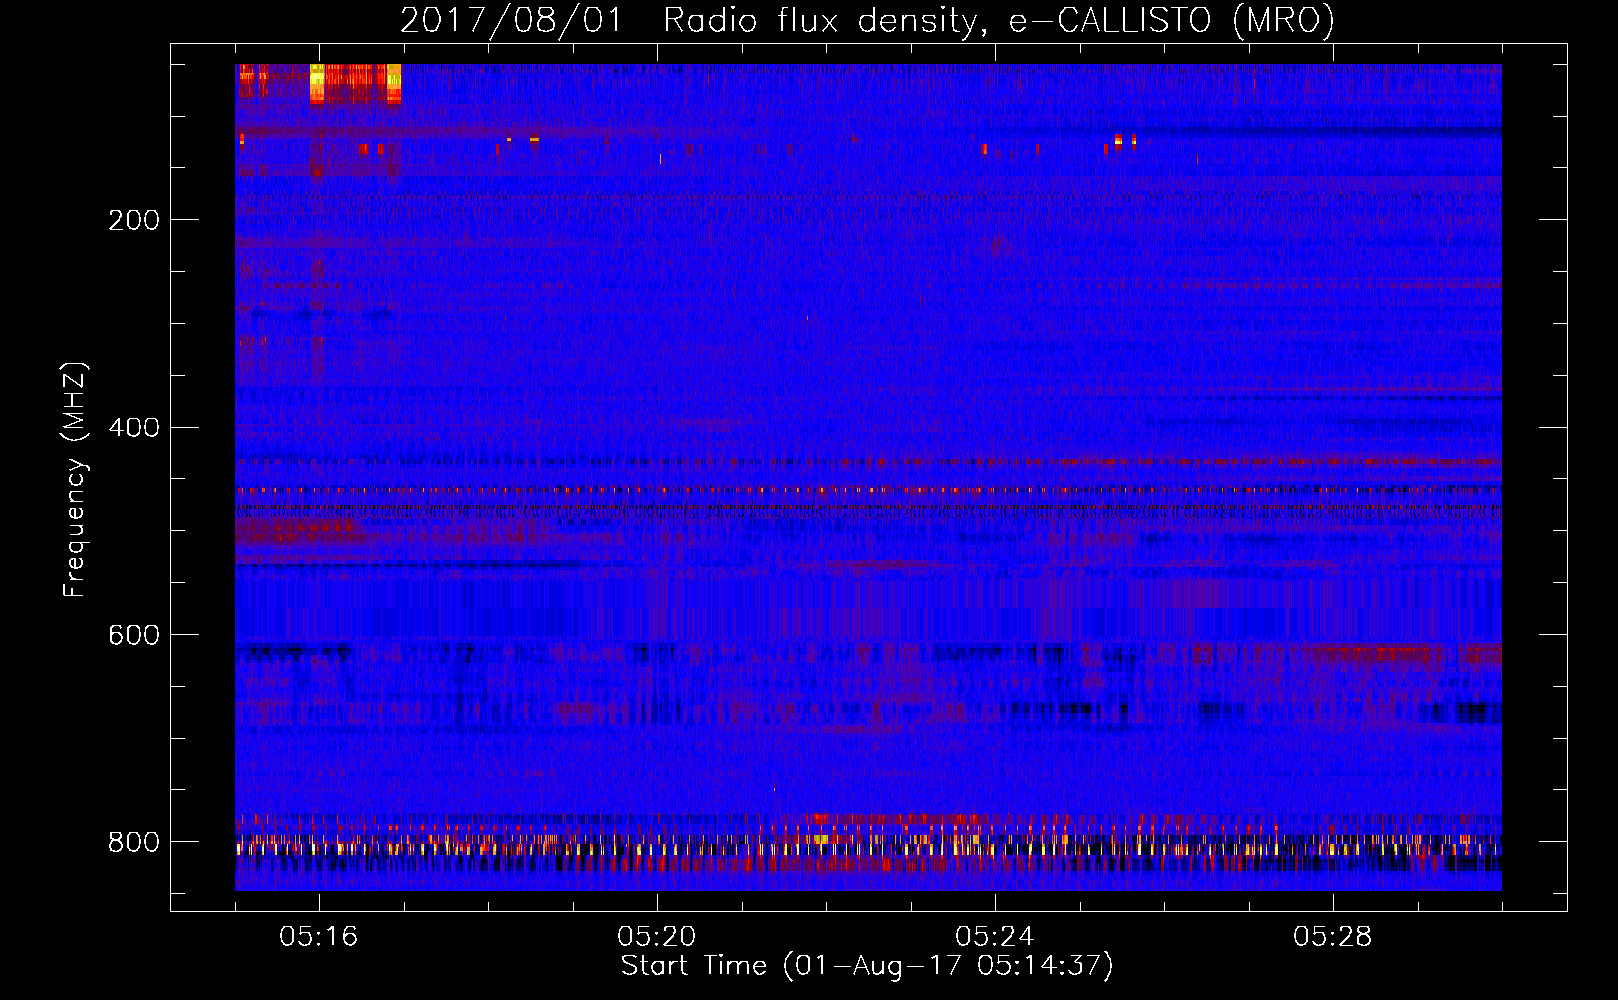Click the 600 frequency tick label
The width and height of the screenshot is (1618, 1000).
[x=134, y=636]
